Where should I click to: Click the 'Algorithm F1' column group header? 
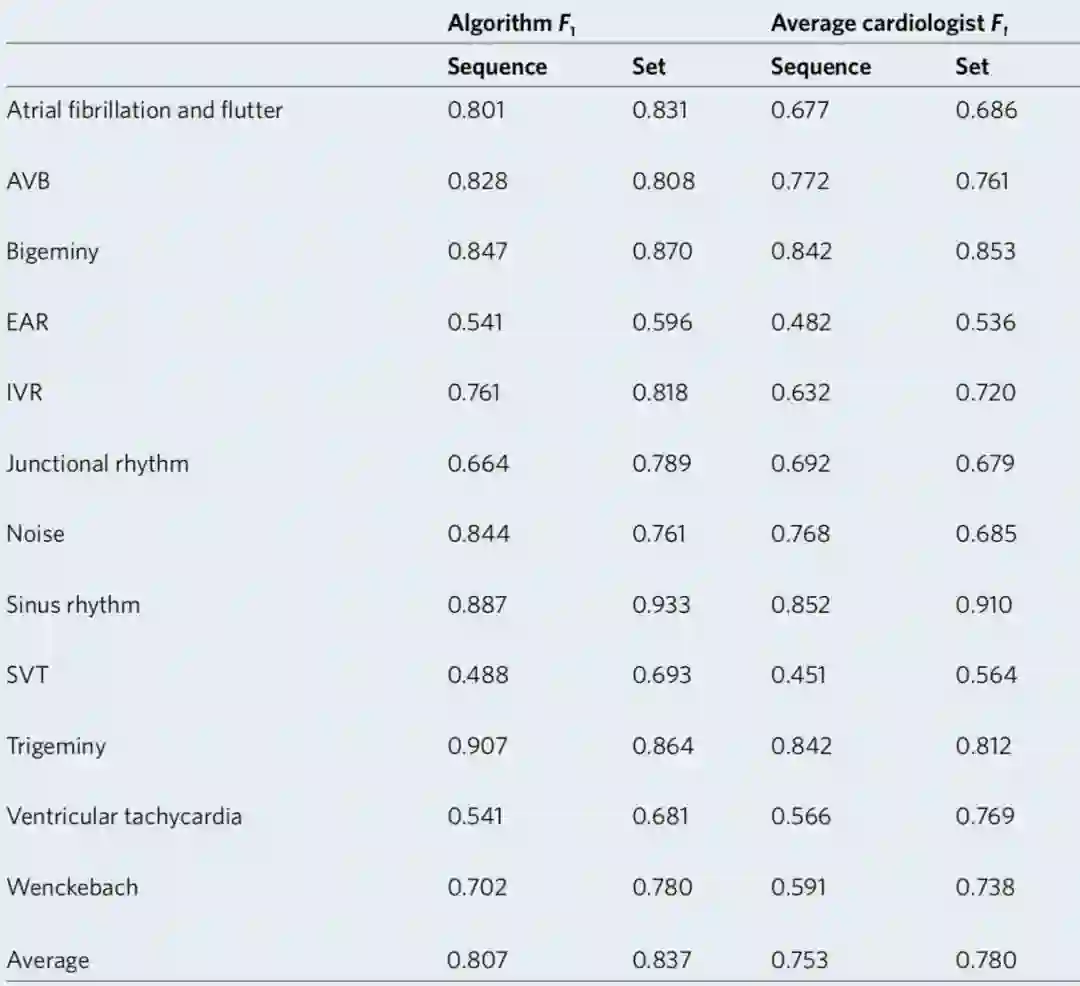pyautogui.click(x=511, y=25)
